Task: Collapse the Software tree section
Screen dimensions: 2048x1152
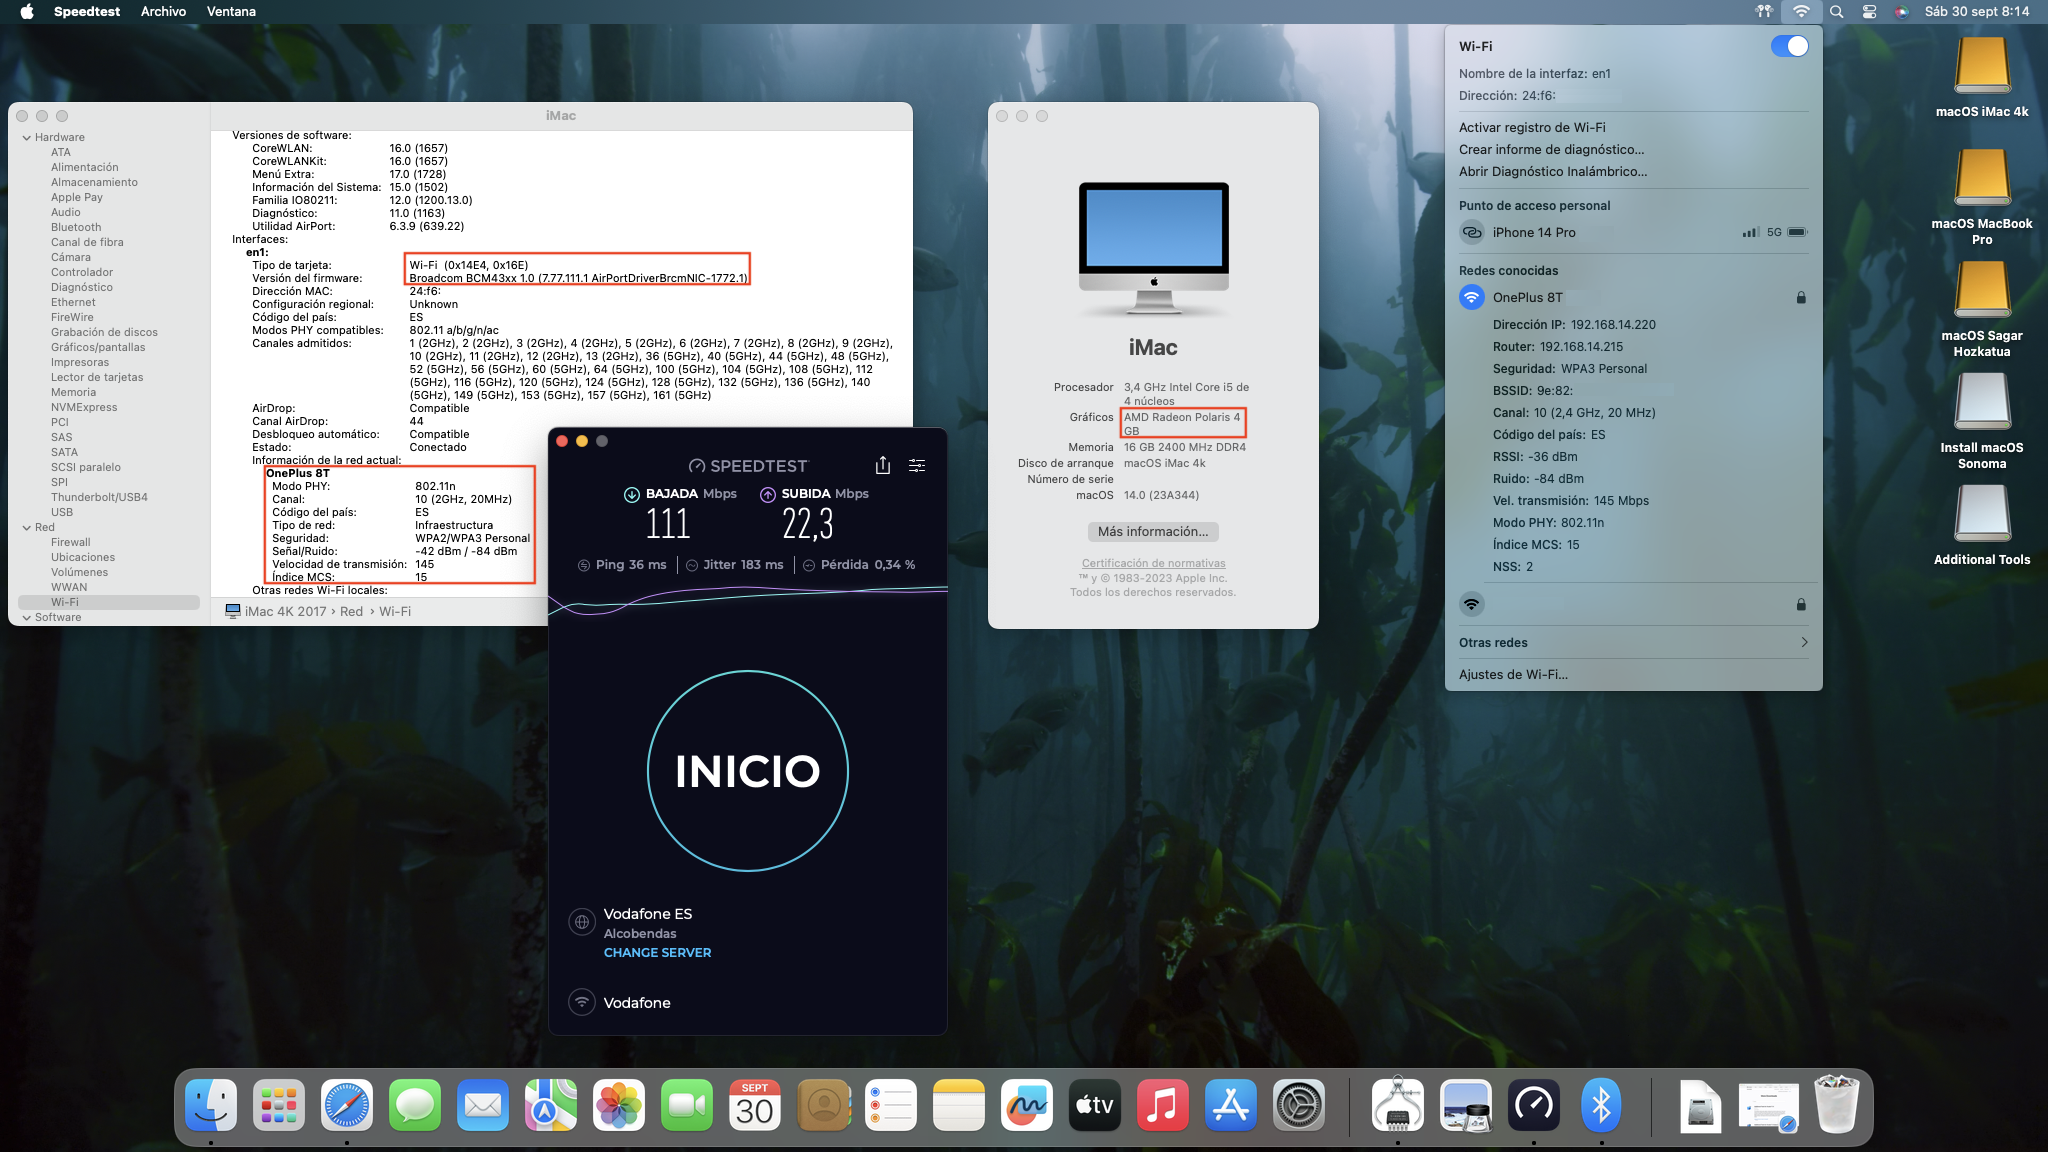Action: point(27,618)
